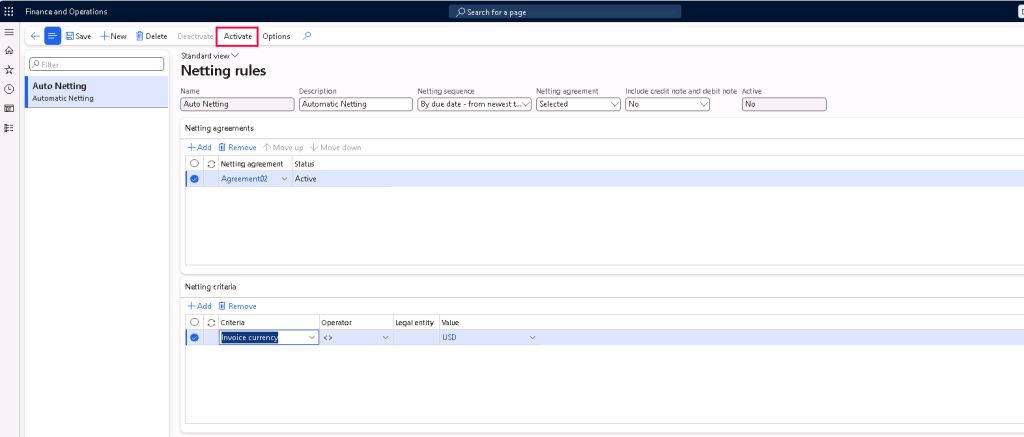The height and width of the screenshot is (437, 1024).
Task: Select all rows in Netting agreements grid
Action: pos(194,163)
